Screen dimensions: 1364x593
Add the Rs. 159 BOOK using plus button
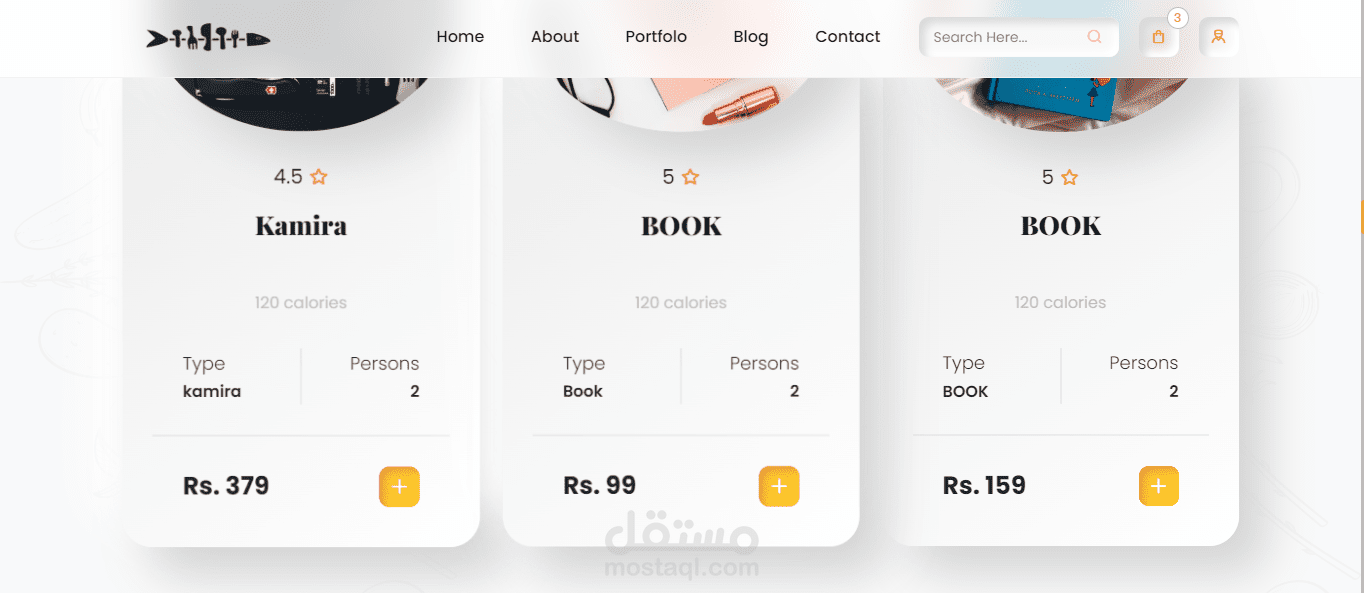coord(1159,486)
